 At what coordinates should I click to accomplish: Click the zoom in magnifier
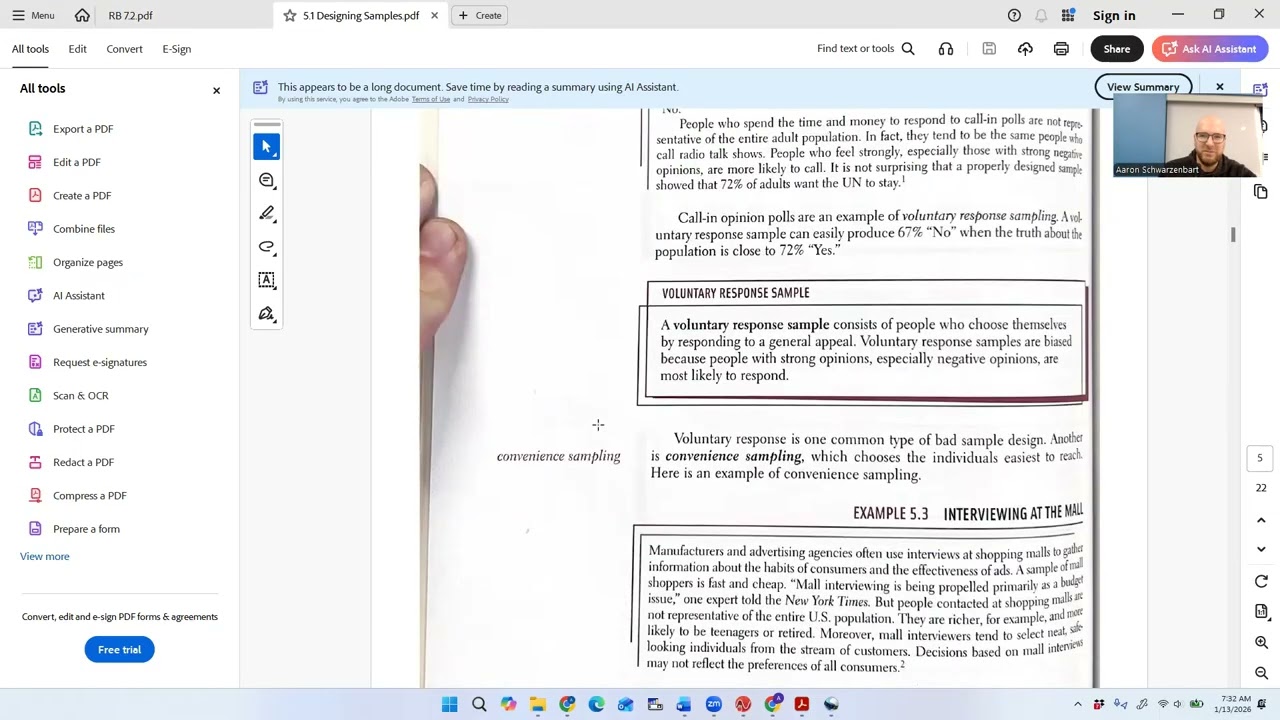tap(1261, 643)
